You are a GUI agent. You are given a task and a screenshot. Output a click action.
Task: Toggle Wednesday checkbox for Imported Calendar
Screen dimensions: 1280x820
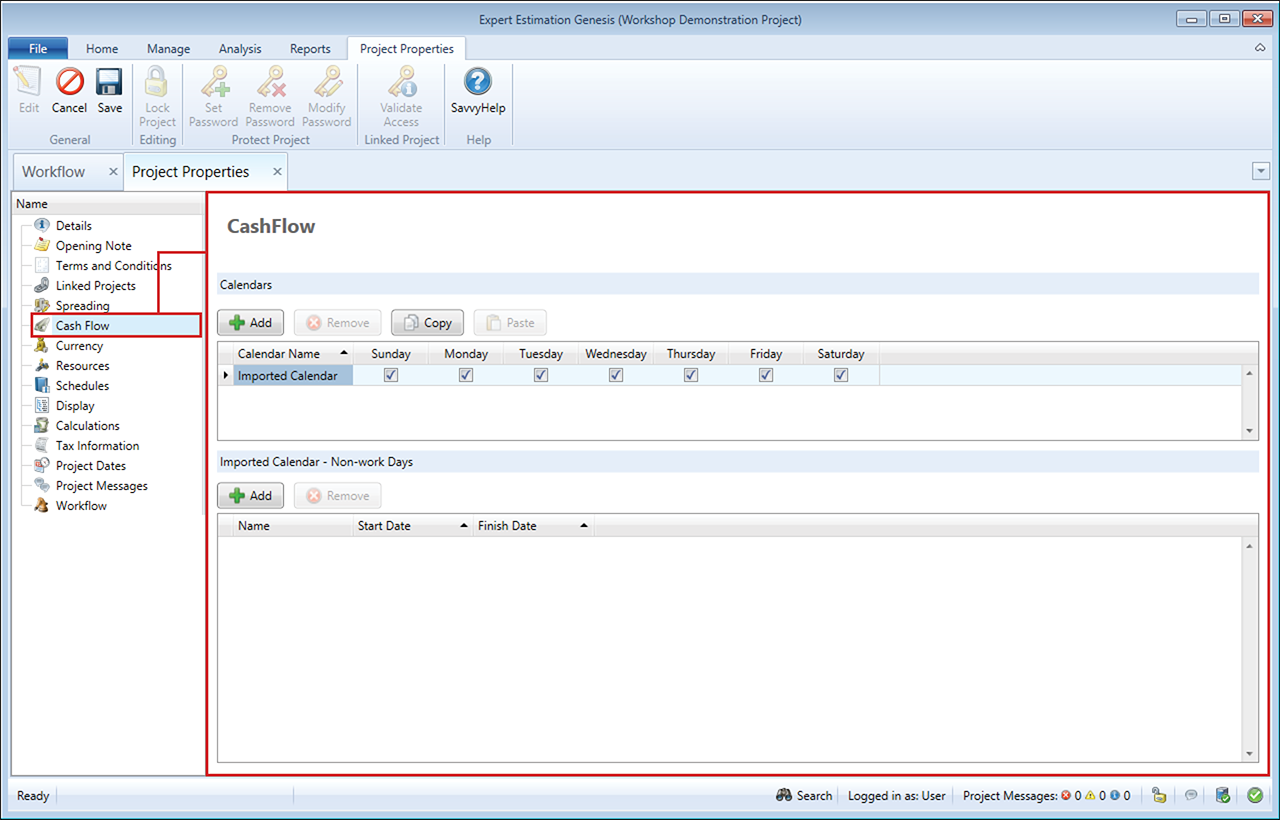pos(616,375)
